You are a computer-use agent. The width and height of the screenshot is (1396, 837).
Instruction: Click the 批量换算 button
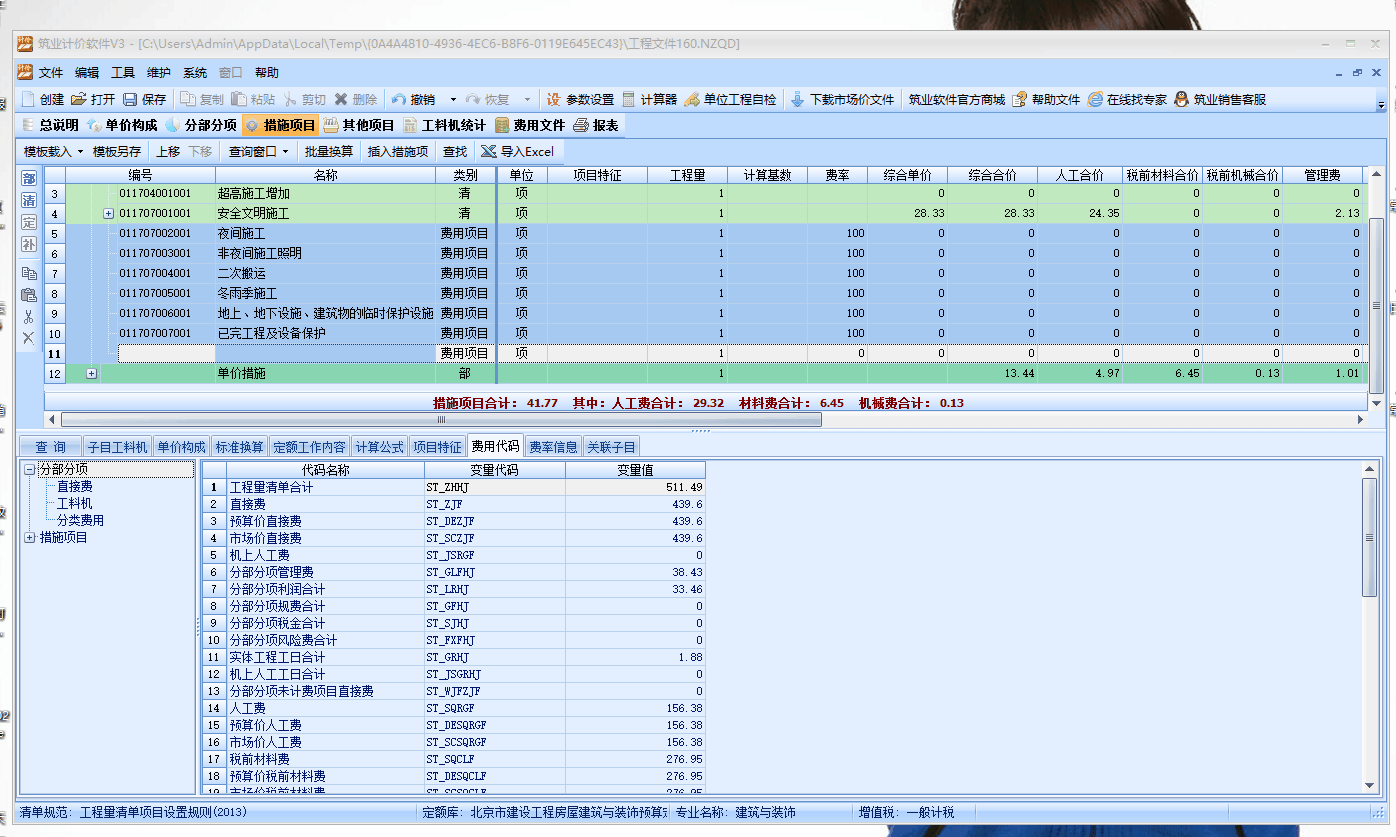329,151
